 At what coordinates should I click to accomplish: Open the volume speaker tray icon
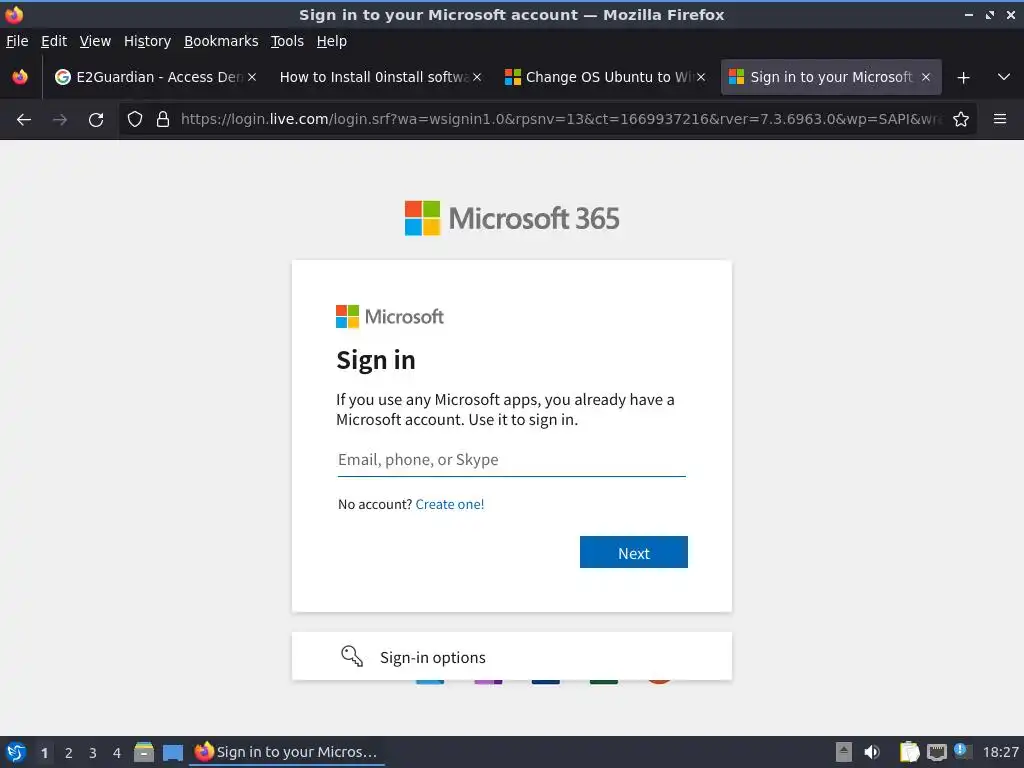[872, 752]
